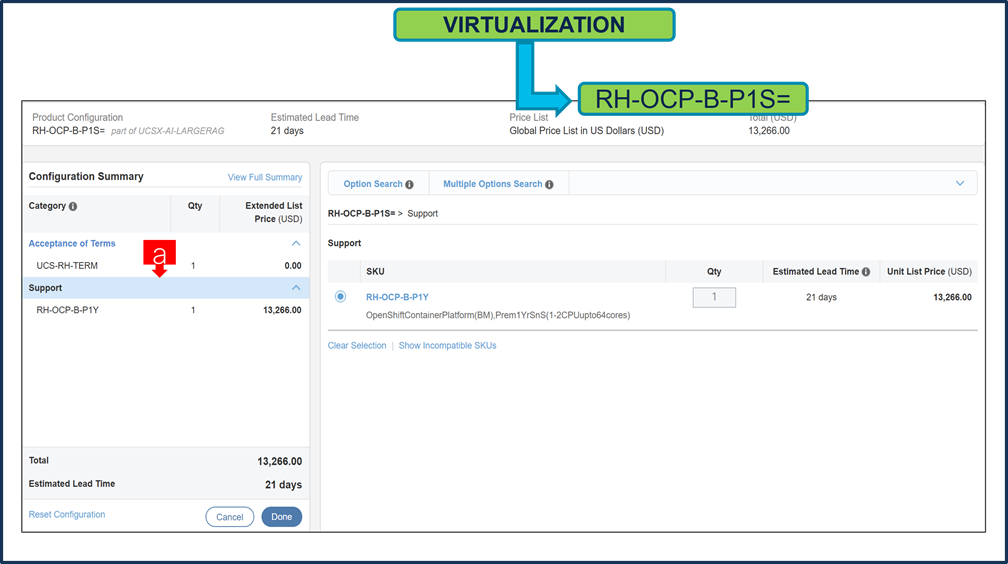Select the RH-OCP-B-P1Y radio button
The height and width of the screenshot is (564, 1008).
(x=340, y=296)
